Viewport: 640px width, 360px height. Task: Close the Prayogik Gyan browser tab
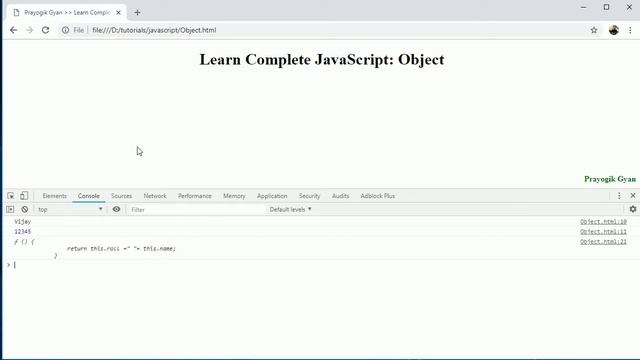(x=118, y=13)
